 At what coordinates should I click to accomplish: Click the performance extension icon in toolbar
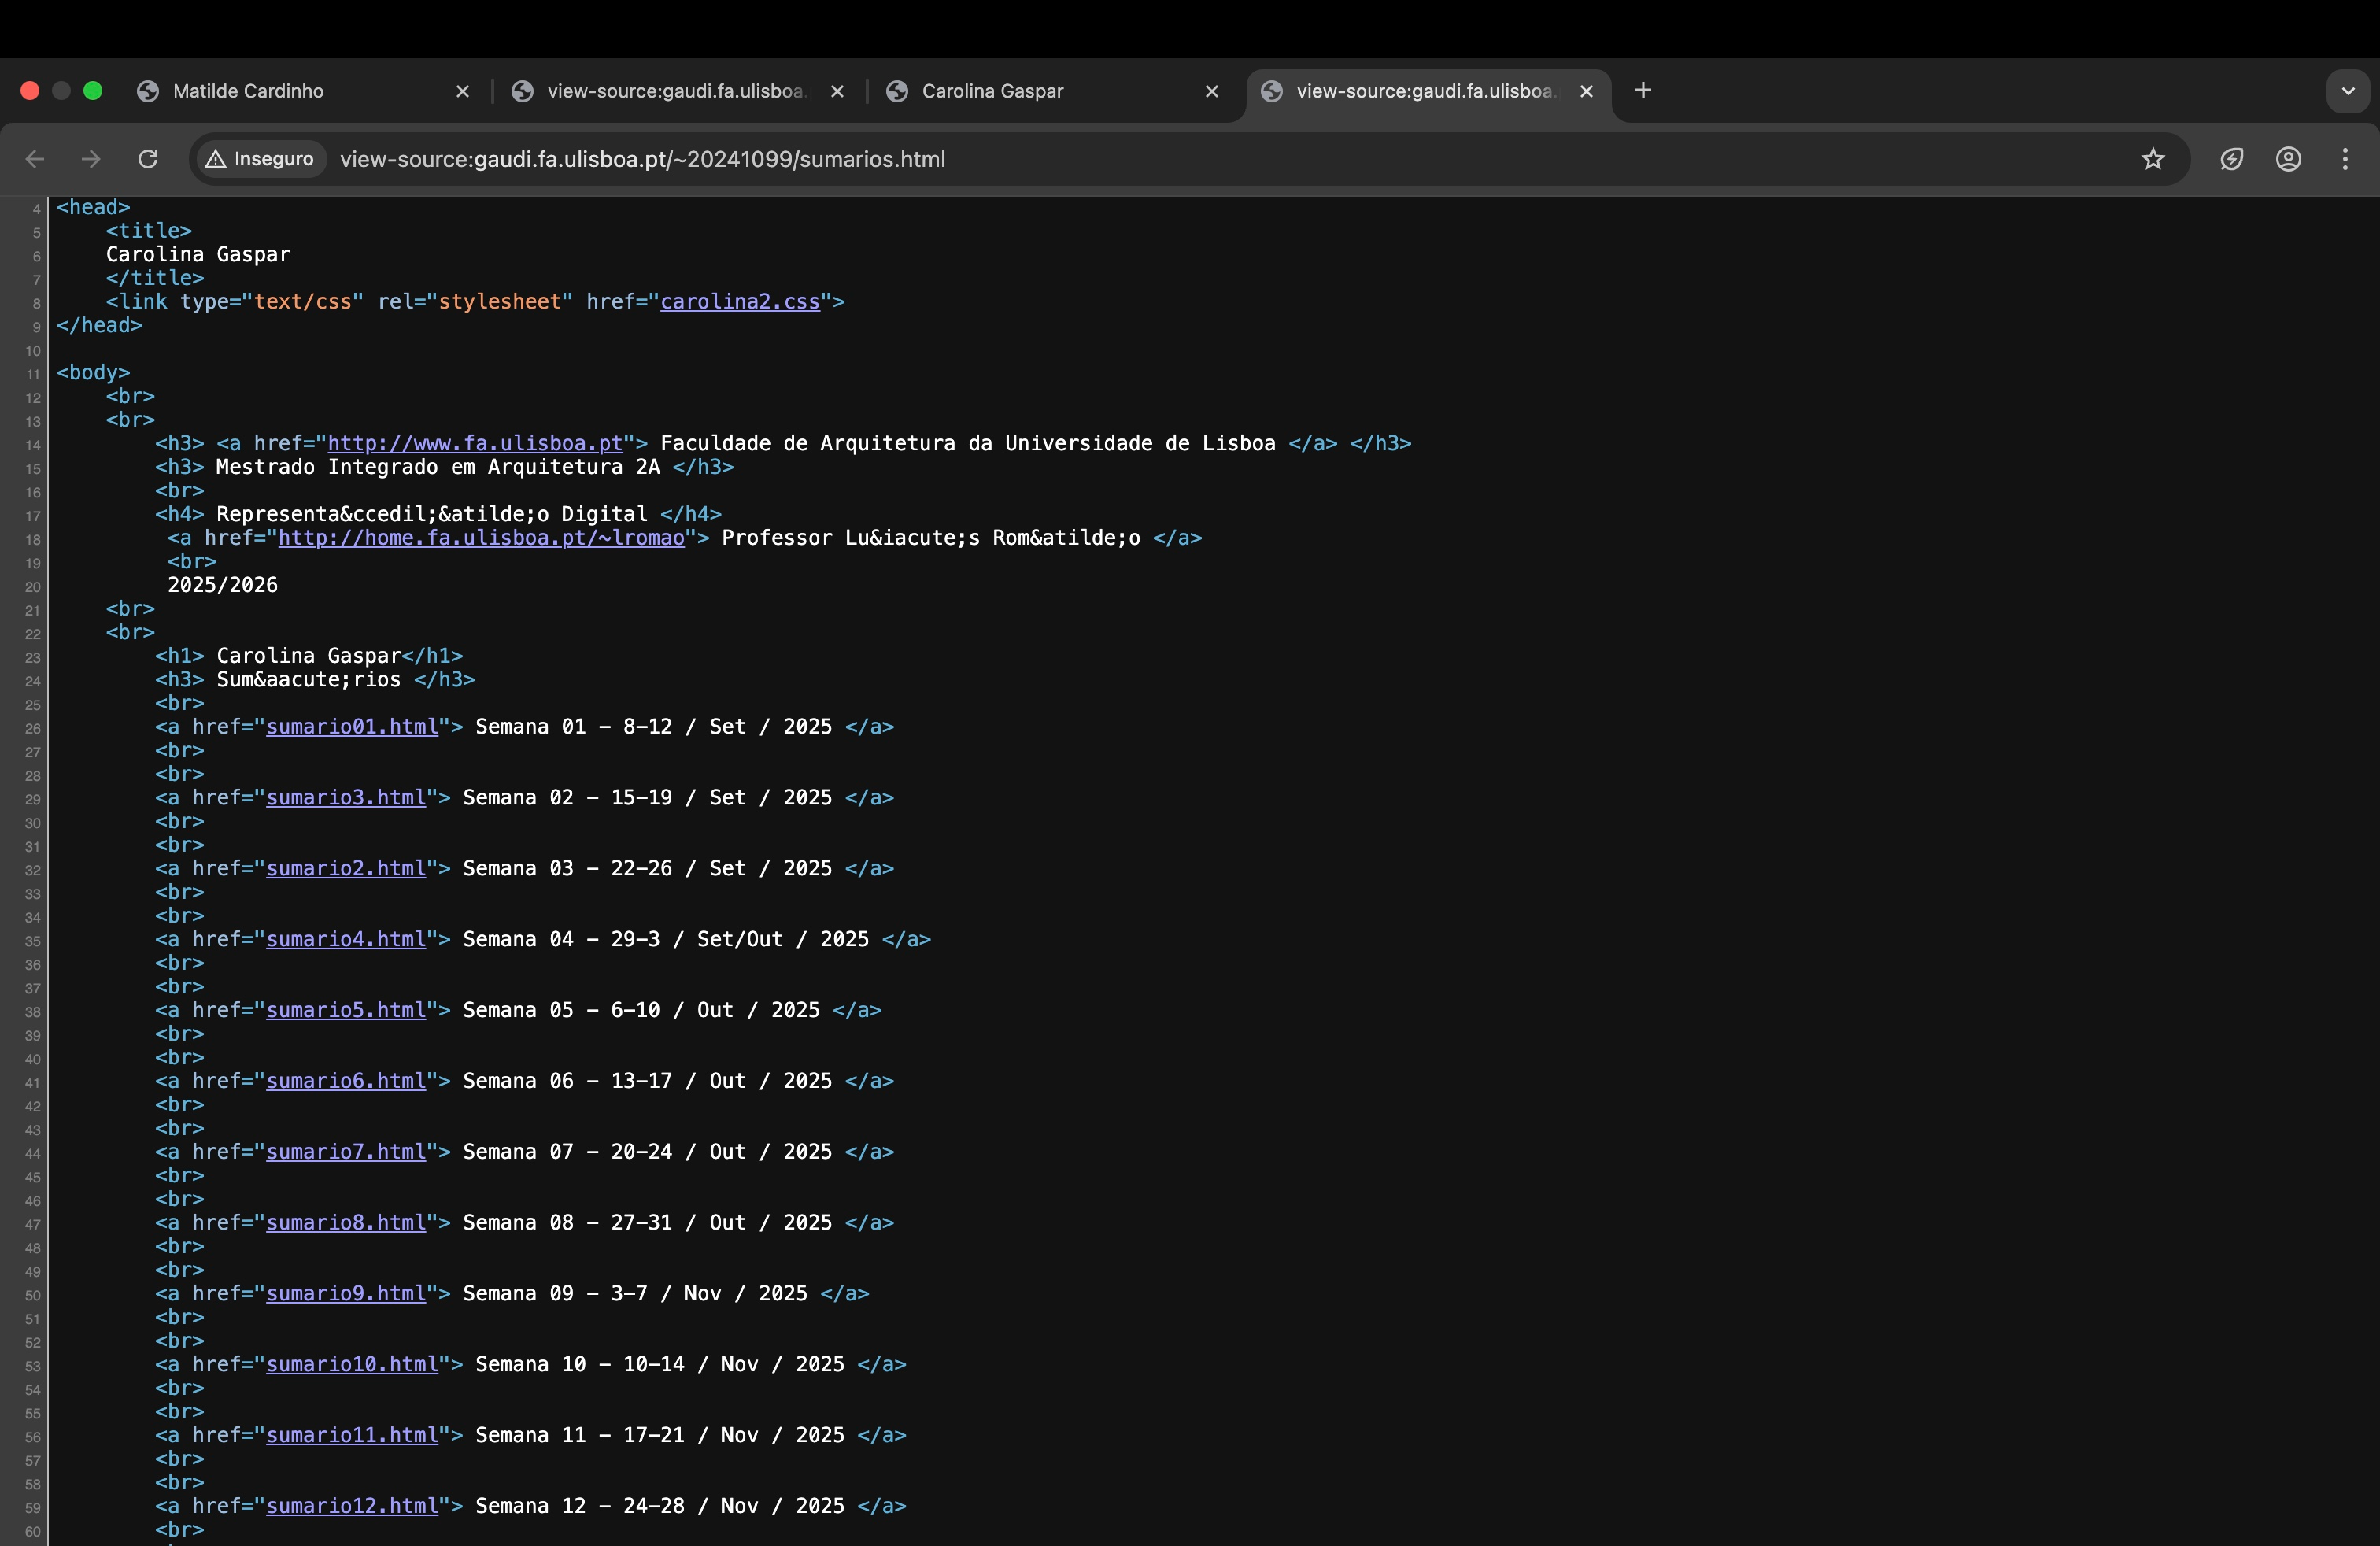click(x=2232, y=159)
